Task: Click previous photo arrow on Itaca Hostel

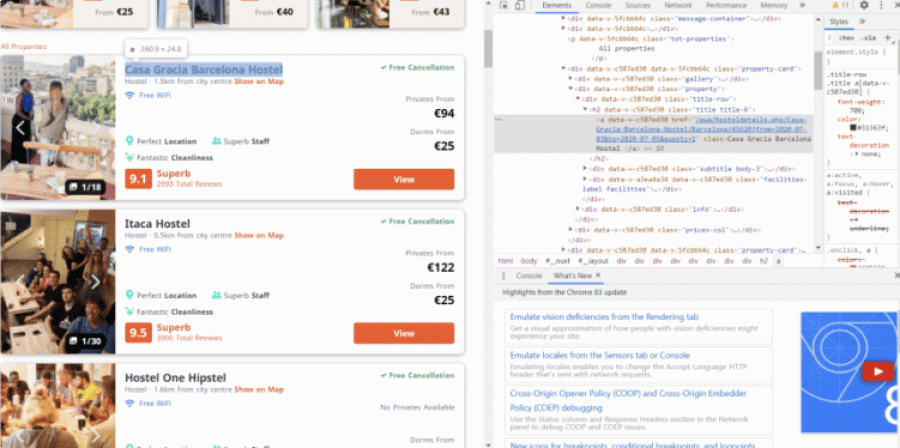Action: [x=20, y=282]
